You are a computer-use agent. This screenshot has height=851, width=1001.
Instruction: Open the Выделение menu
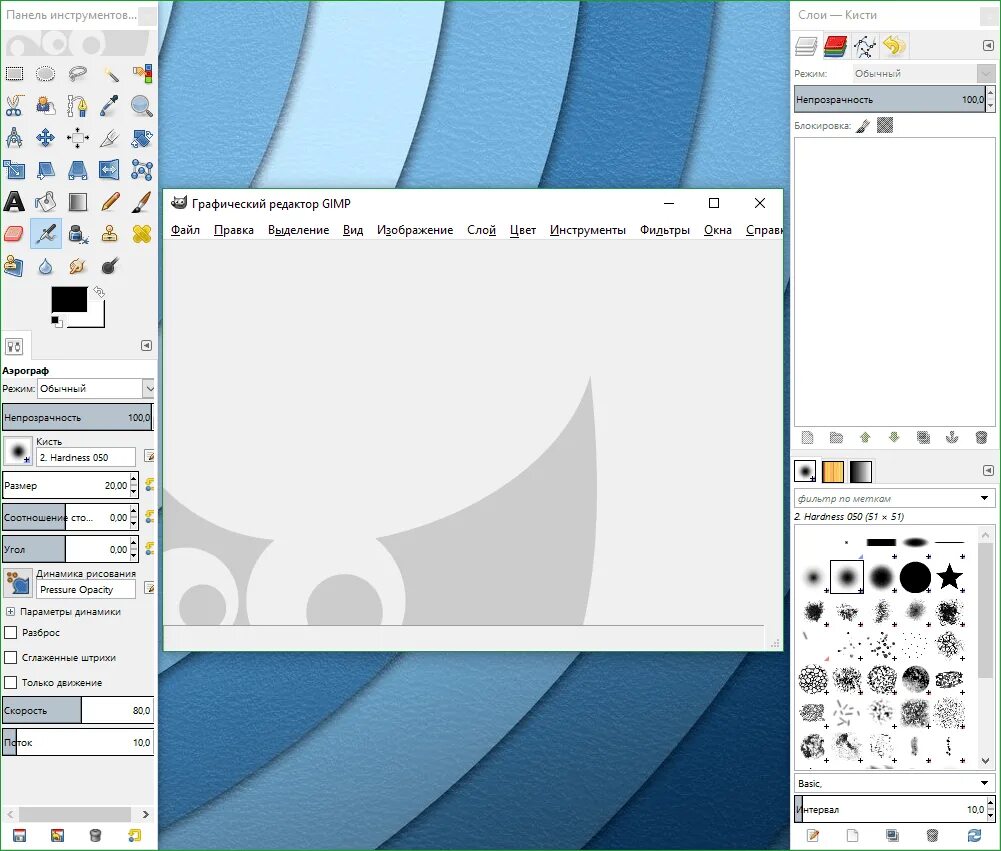tap(298, 230)
